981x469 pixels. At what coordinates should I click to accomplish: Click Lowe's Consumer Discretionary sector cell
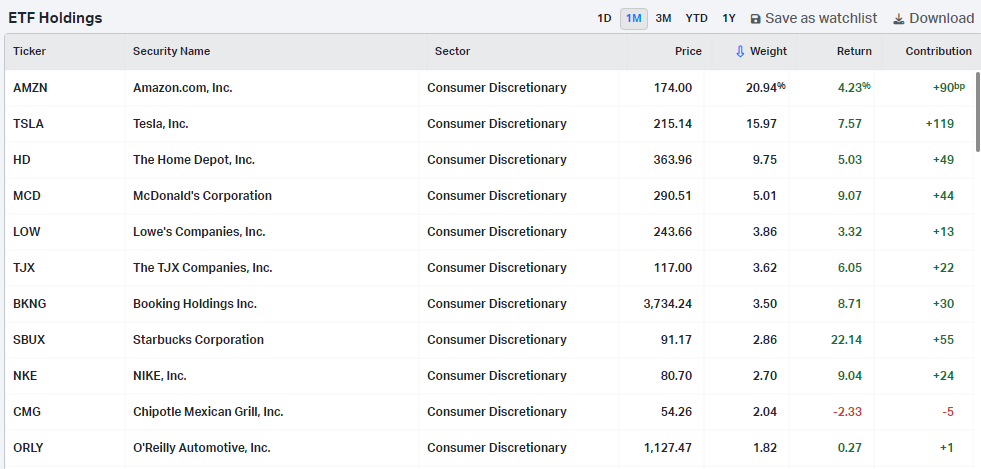click(x=497, y=232)
